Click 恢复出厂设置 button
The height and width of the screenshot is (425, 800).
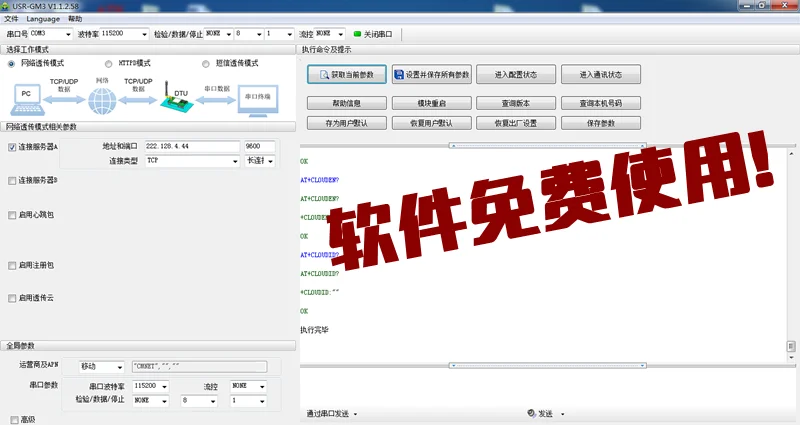click(x=516, y=123)
